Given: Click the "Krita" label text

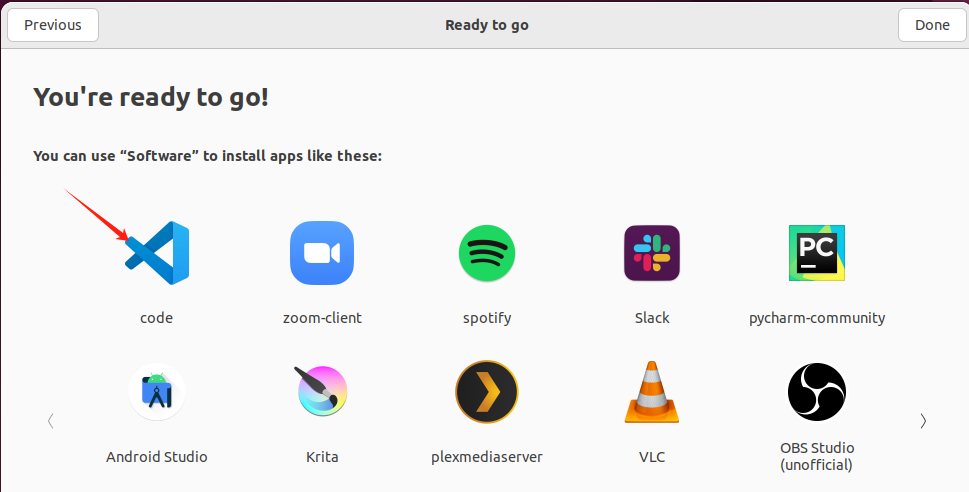Looking at the screenshot, I should [x=322, y=457].
